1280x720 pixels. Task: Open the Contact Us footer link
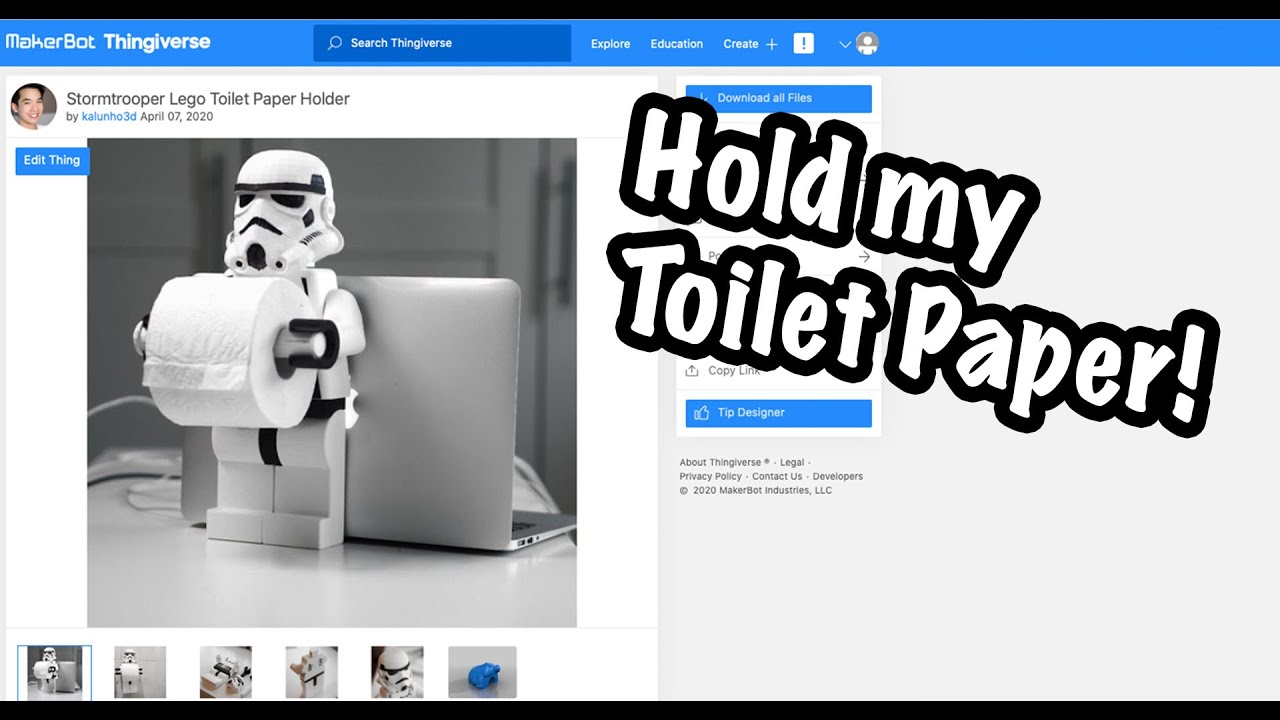[777, 477]
